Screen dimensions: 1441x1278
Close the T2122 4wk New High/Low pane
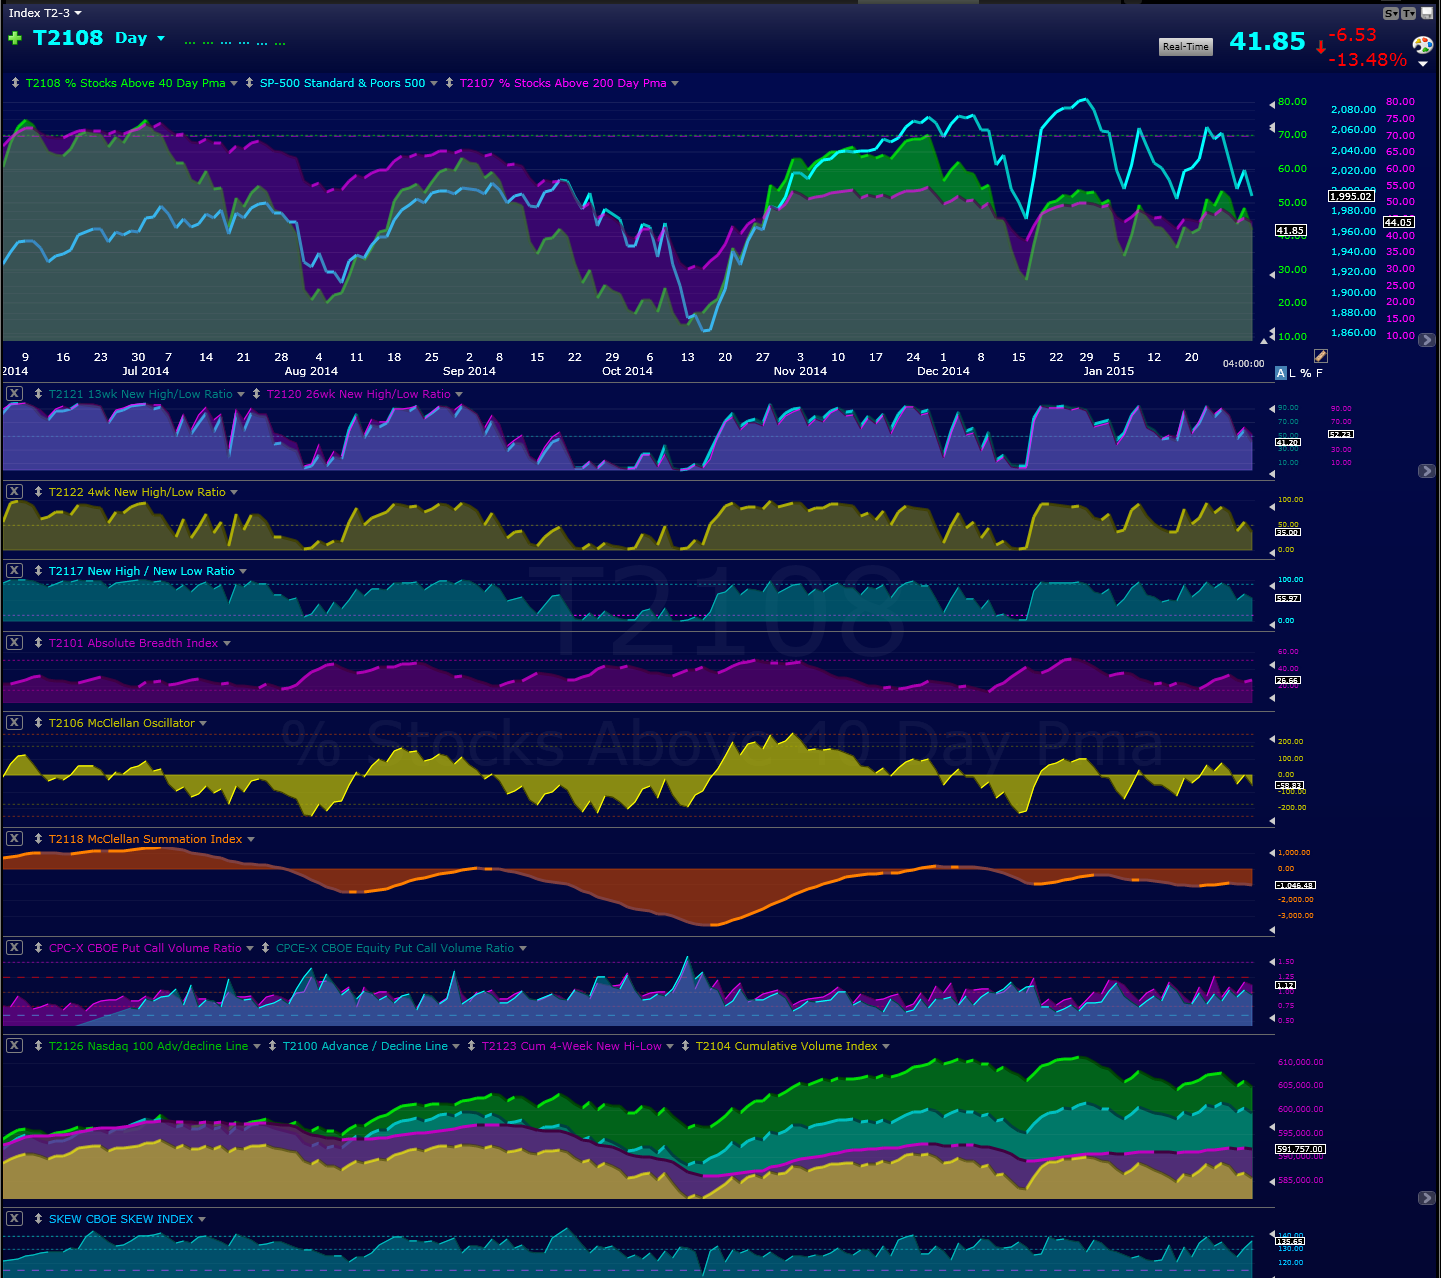coord(14,492)
